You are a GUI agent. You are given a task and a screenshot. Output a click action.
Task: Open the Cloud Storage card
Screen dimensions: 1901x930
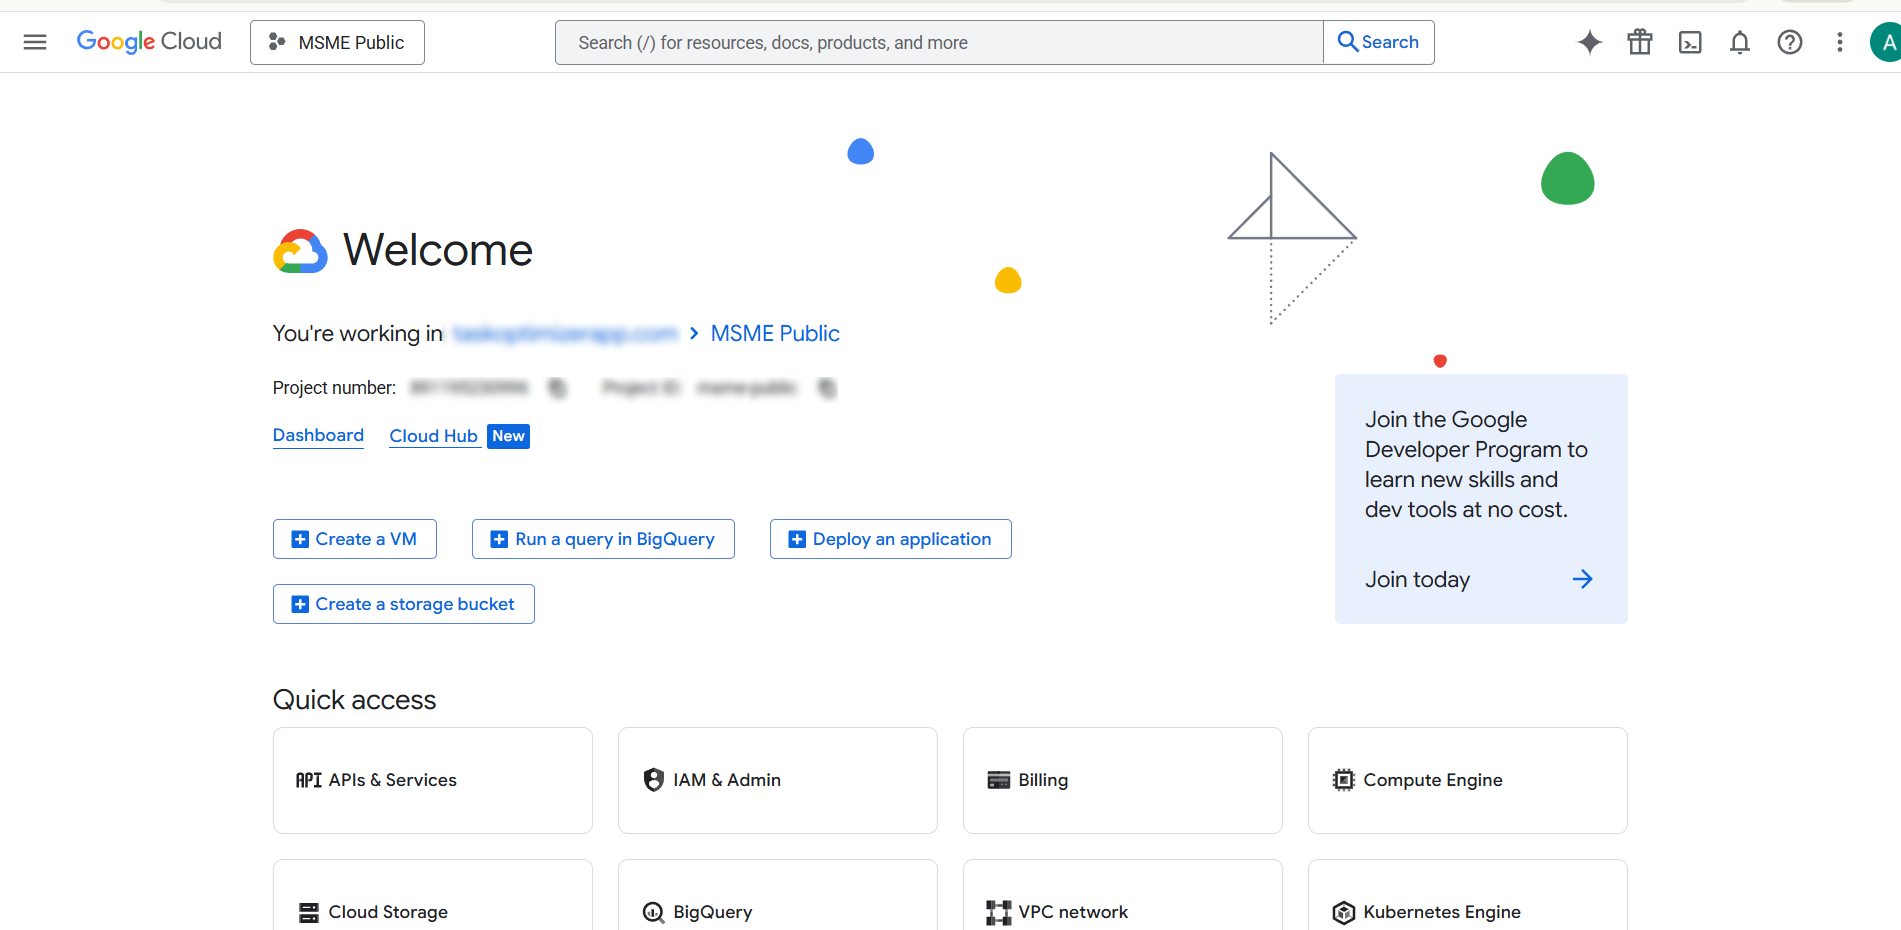coord(433,895)
